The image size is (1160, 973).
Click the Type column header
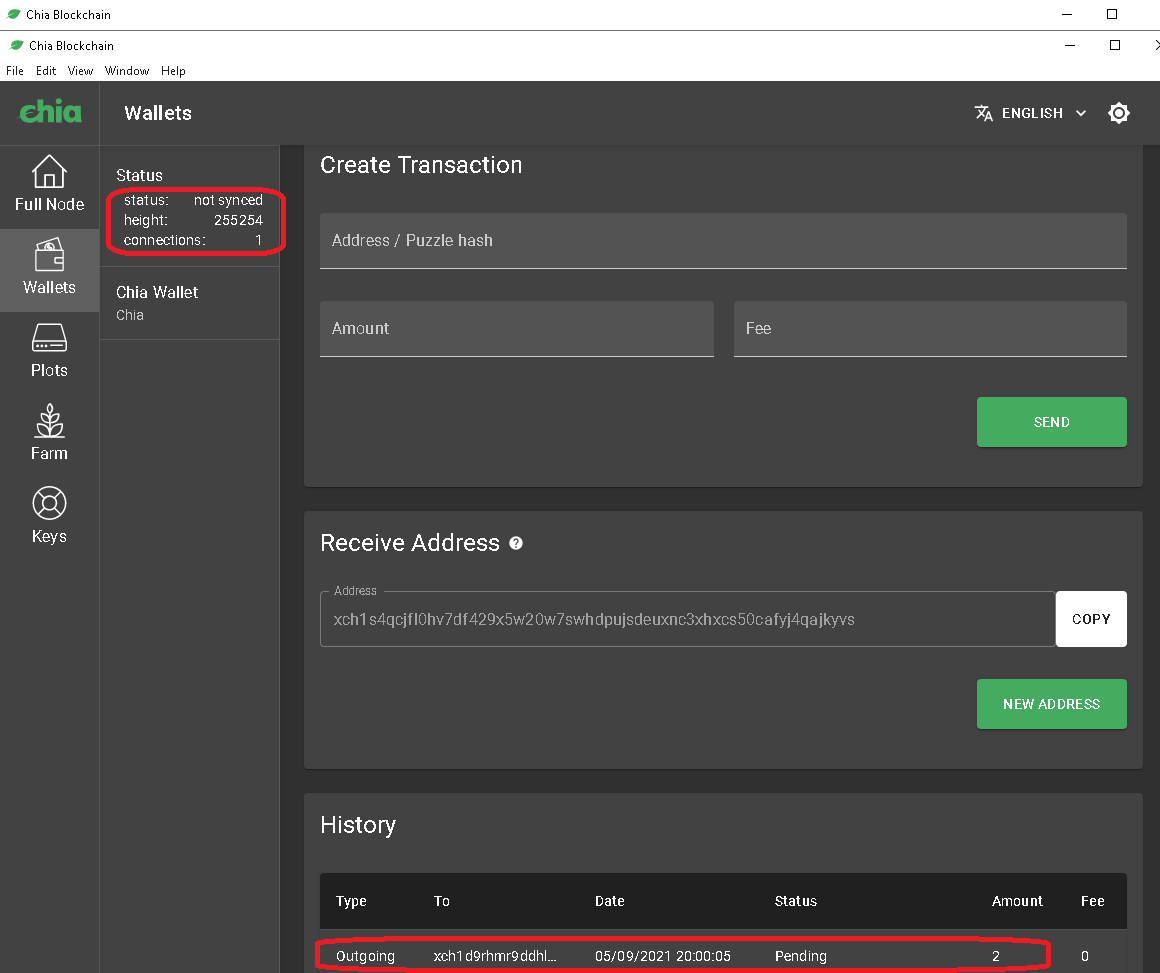point(351,901)
